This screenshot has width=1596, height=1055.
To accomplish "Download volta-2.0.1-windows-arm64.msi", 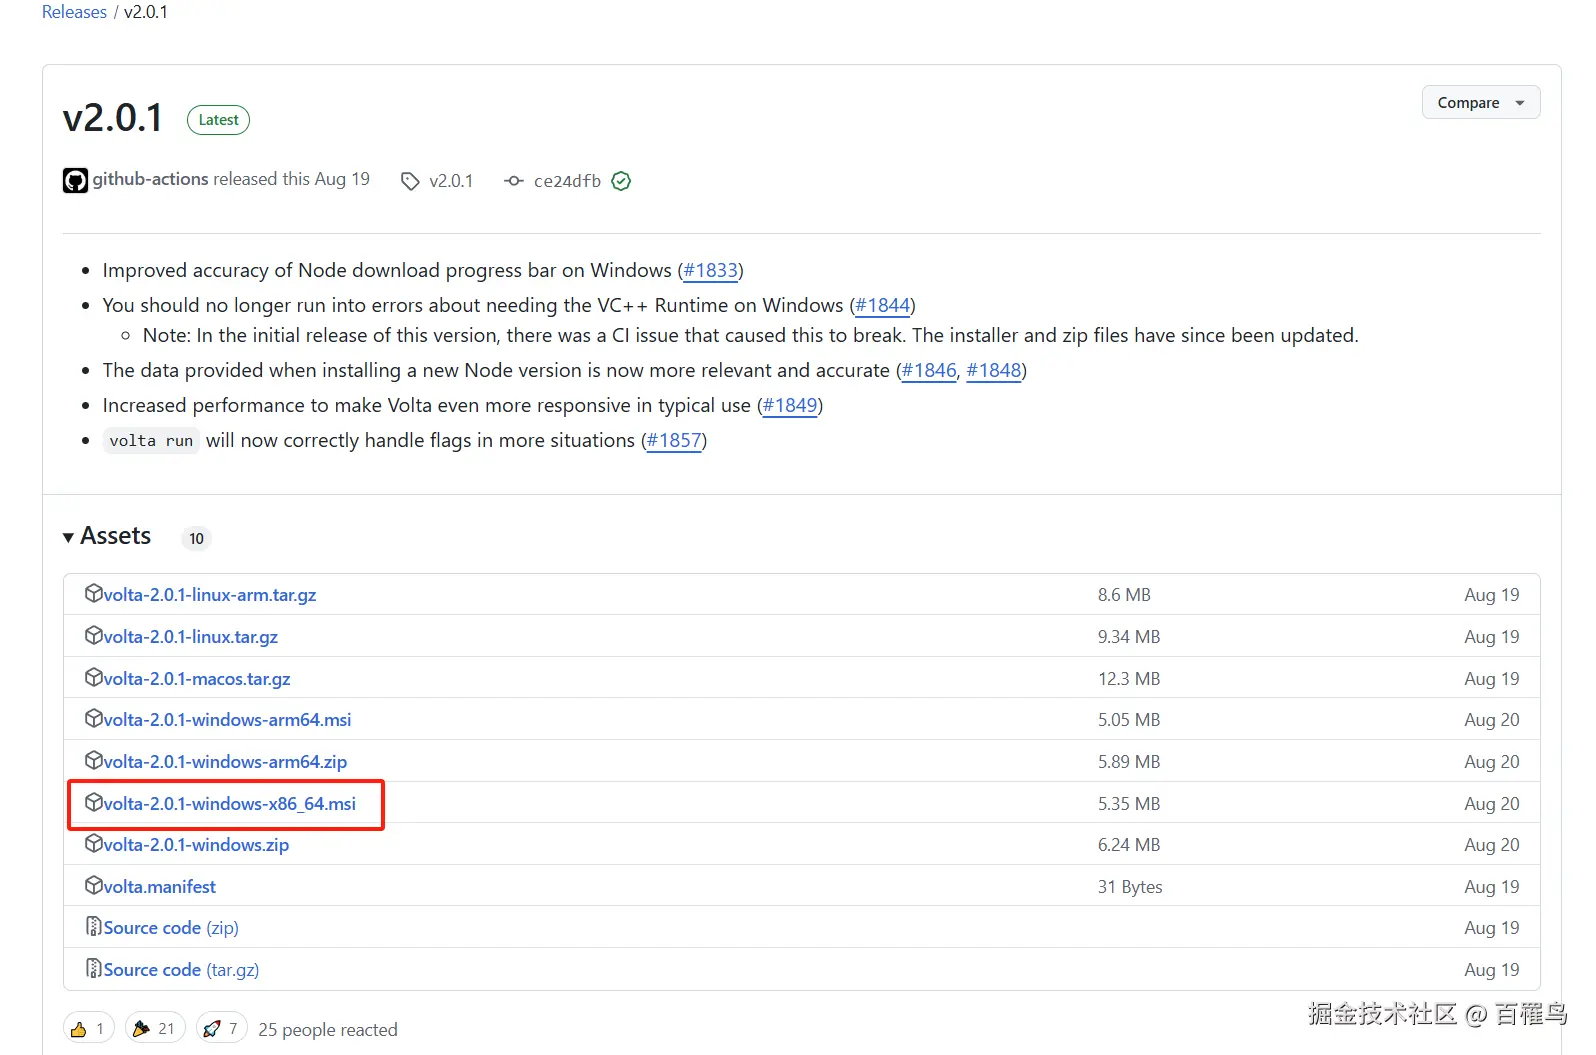I will (x=228, y=720).
